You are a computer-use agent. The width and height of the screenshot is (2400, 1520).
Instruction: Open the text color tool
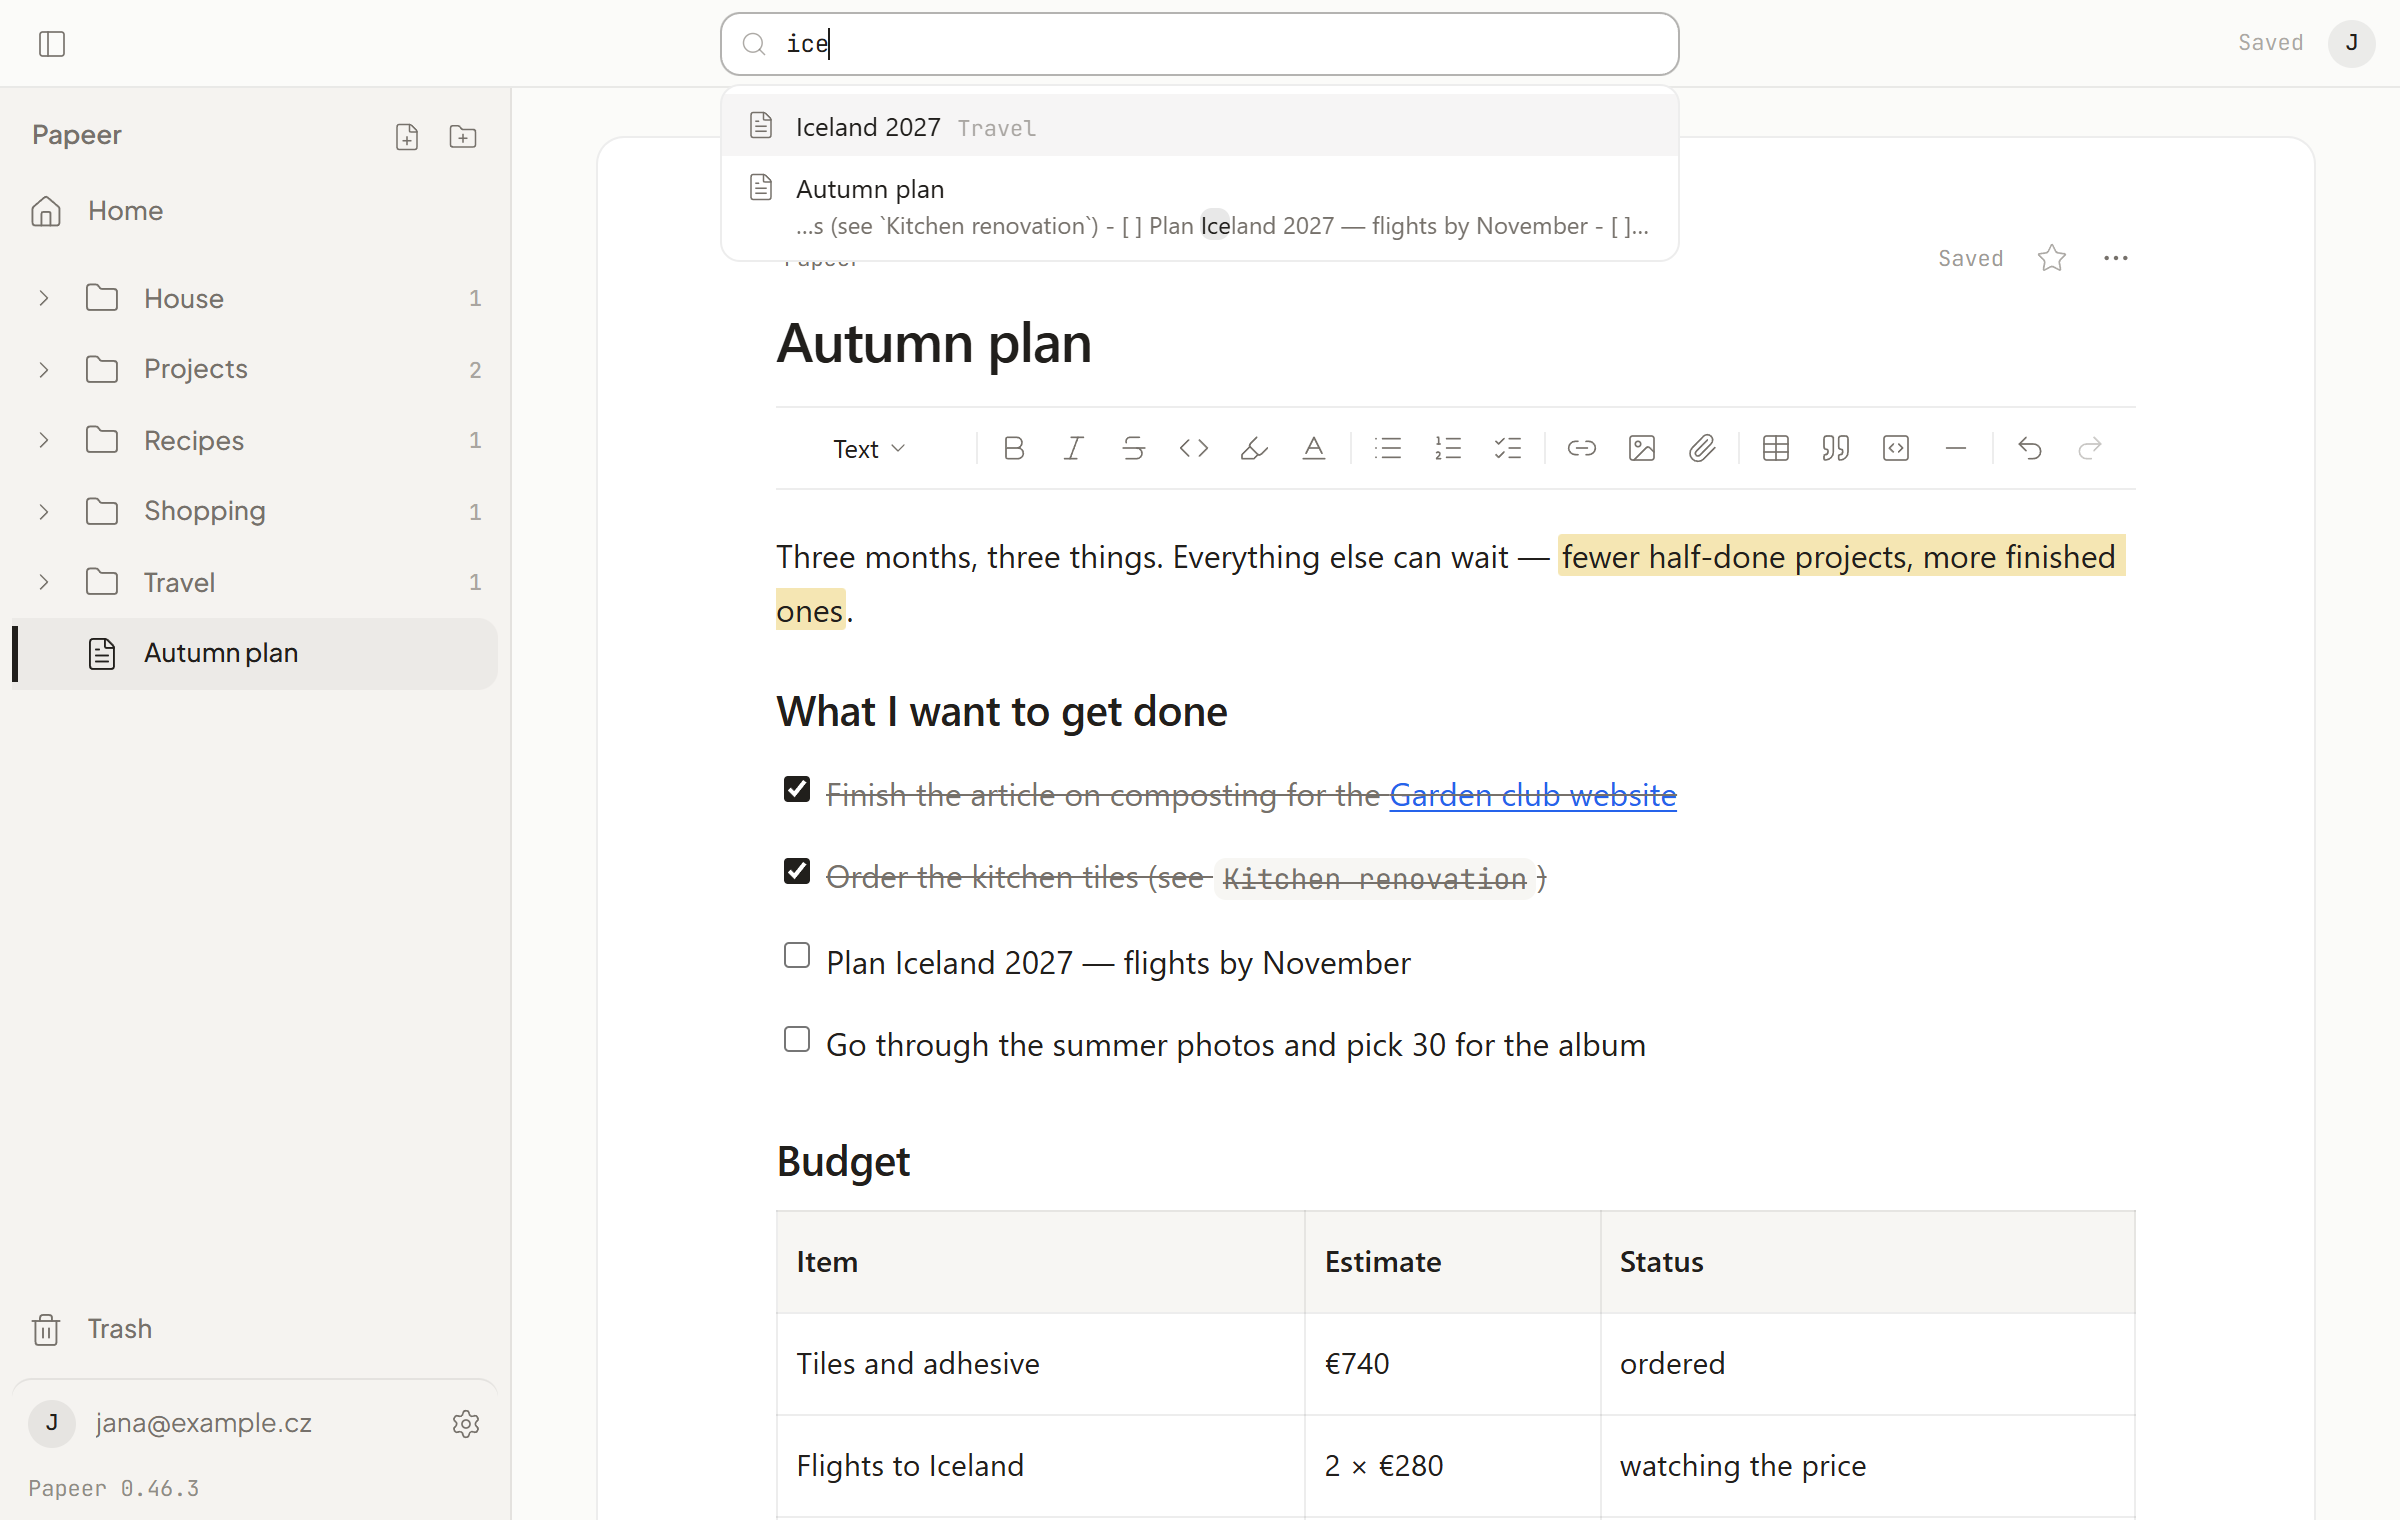point(1314,448)
